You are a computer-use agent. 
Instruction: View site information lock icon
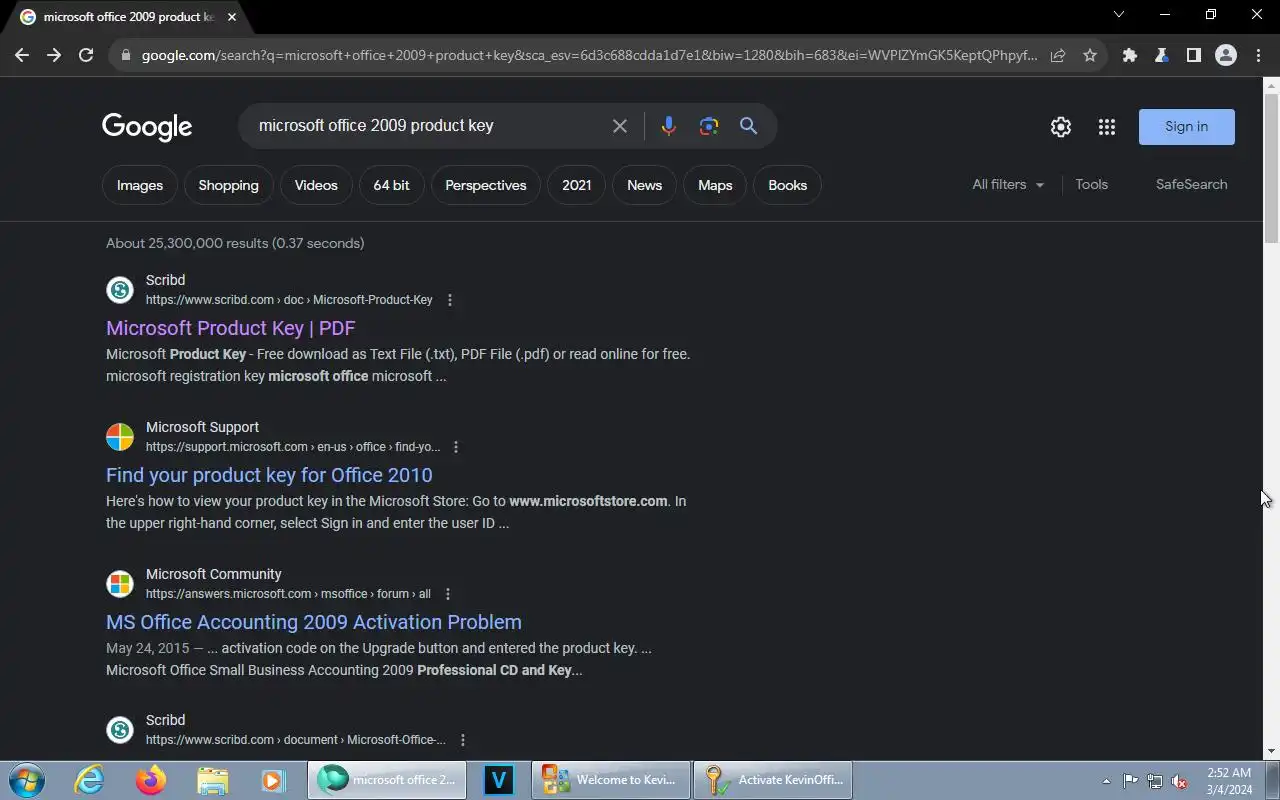[x=126, y=56]
